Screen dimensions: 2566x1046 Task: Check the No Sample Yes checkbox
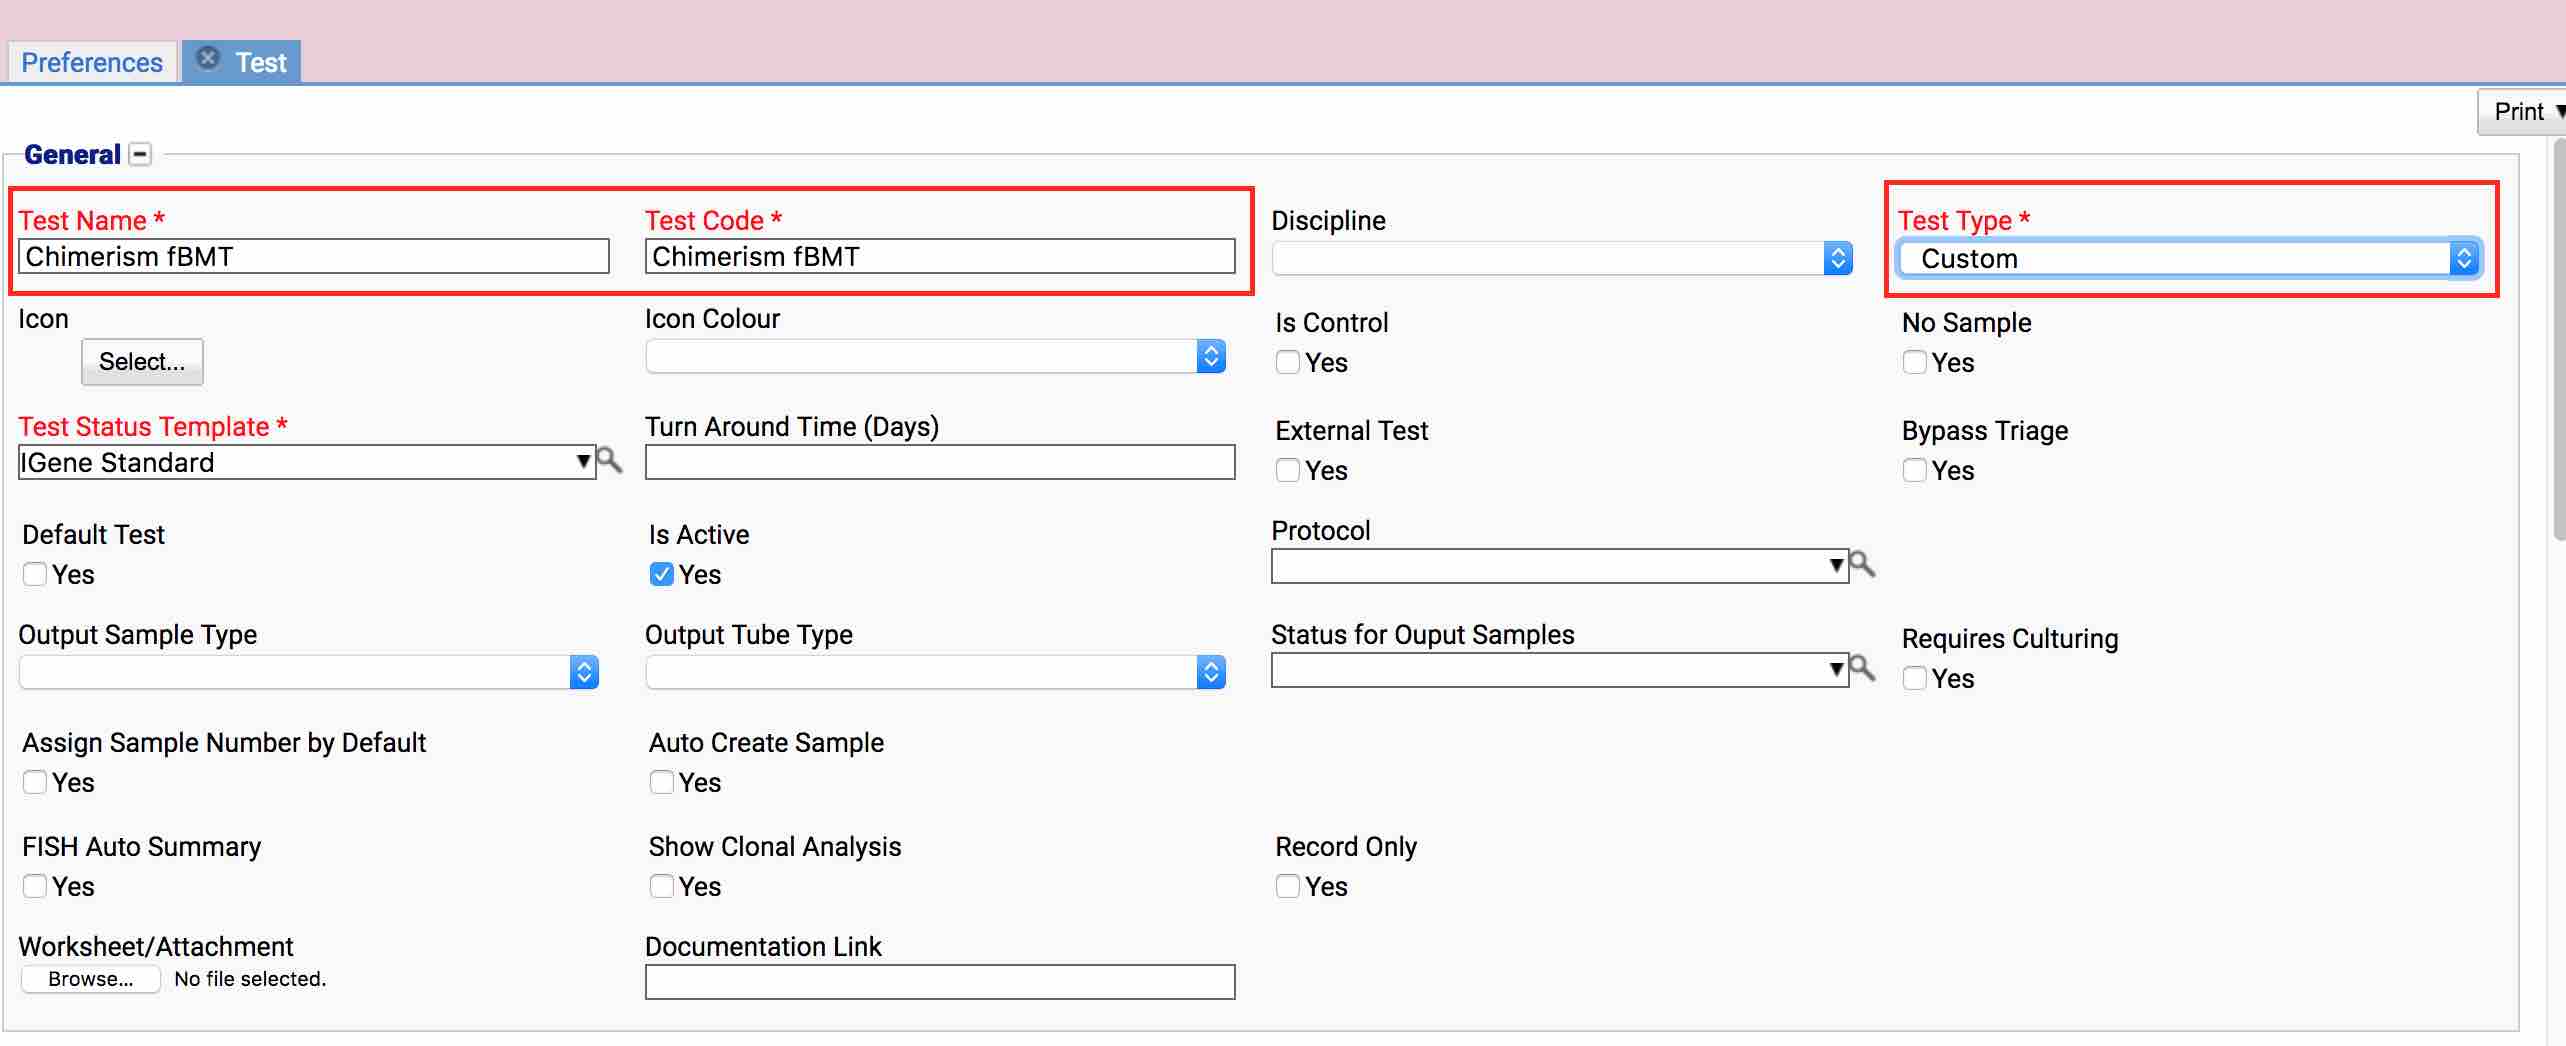1915,362
